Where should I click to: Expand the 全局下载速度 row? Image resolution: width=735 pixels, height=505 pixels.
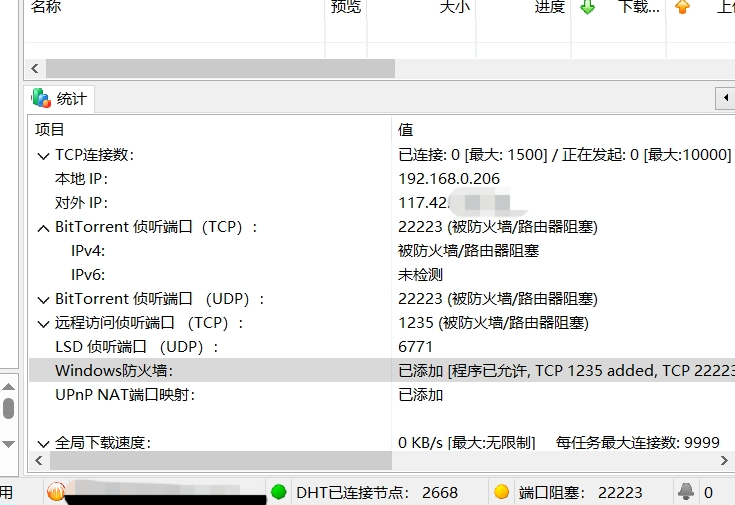pos(43,444)
